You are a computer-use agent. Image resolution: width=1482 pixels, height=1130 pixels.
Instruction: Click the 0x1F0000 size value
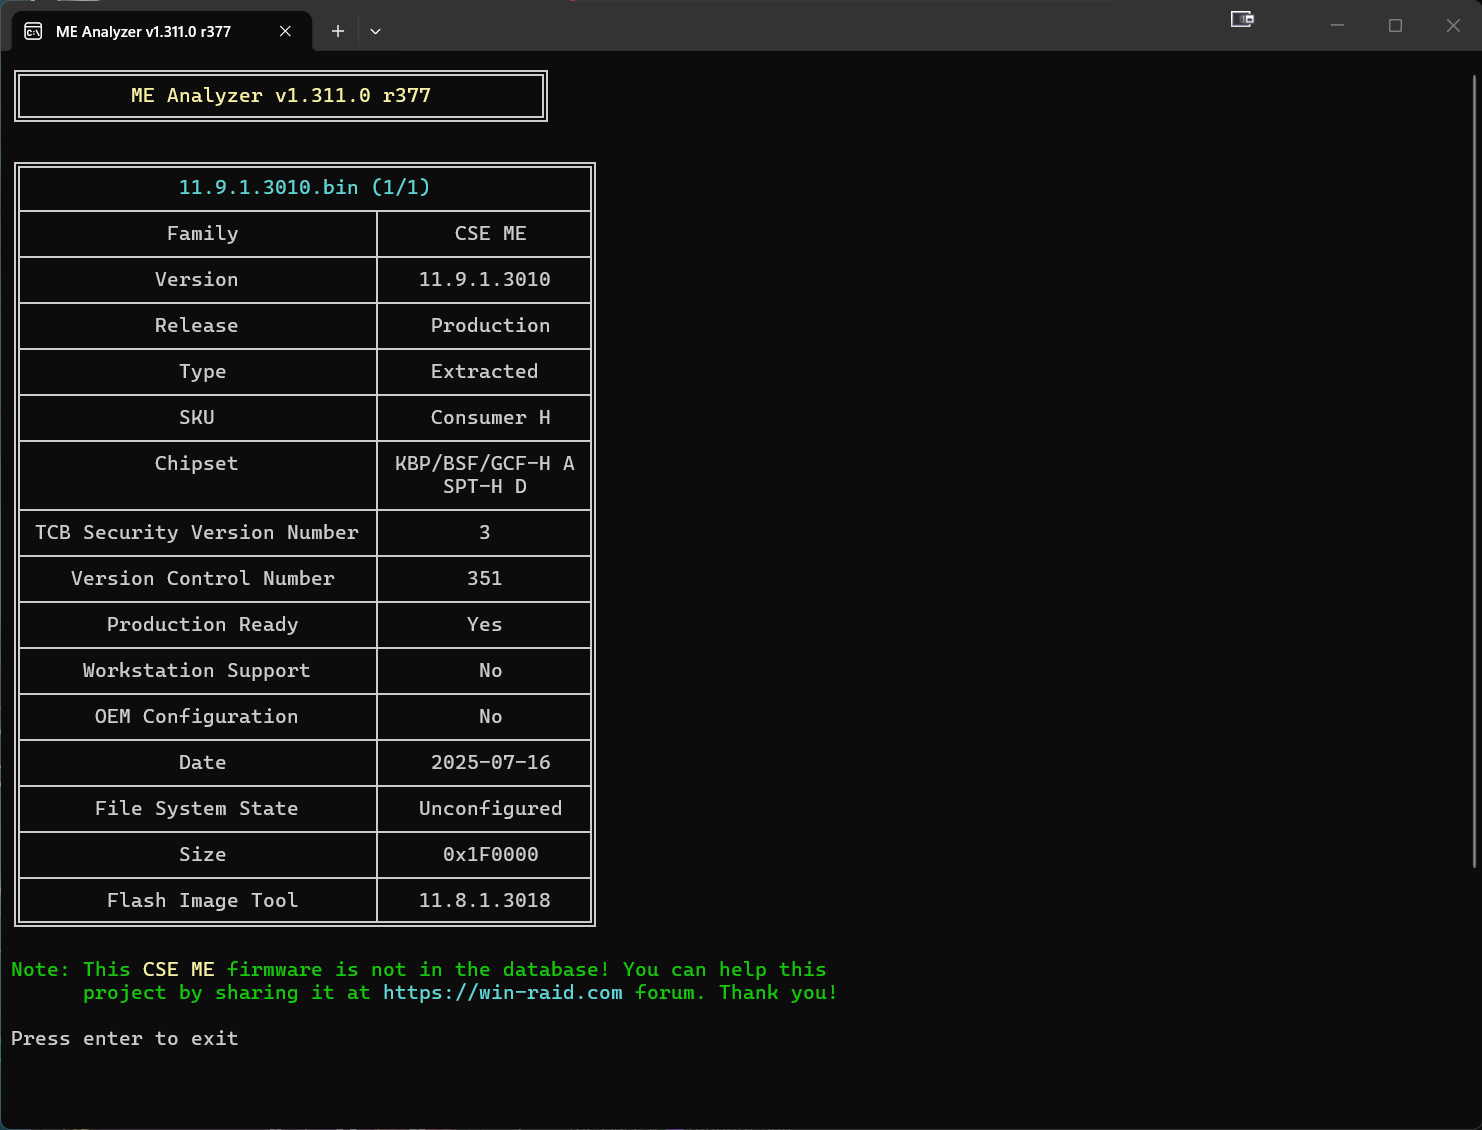[490, 855]
